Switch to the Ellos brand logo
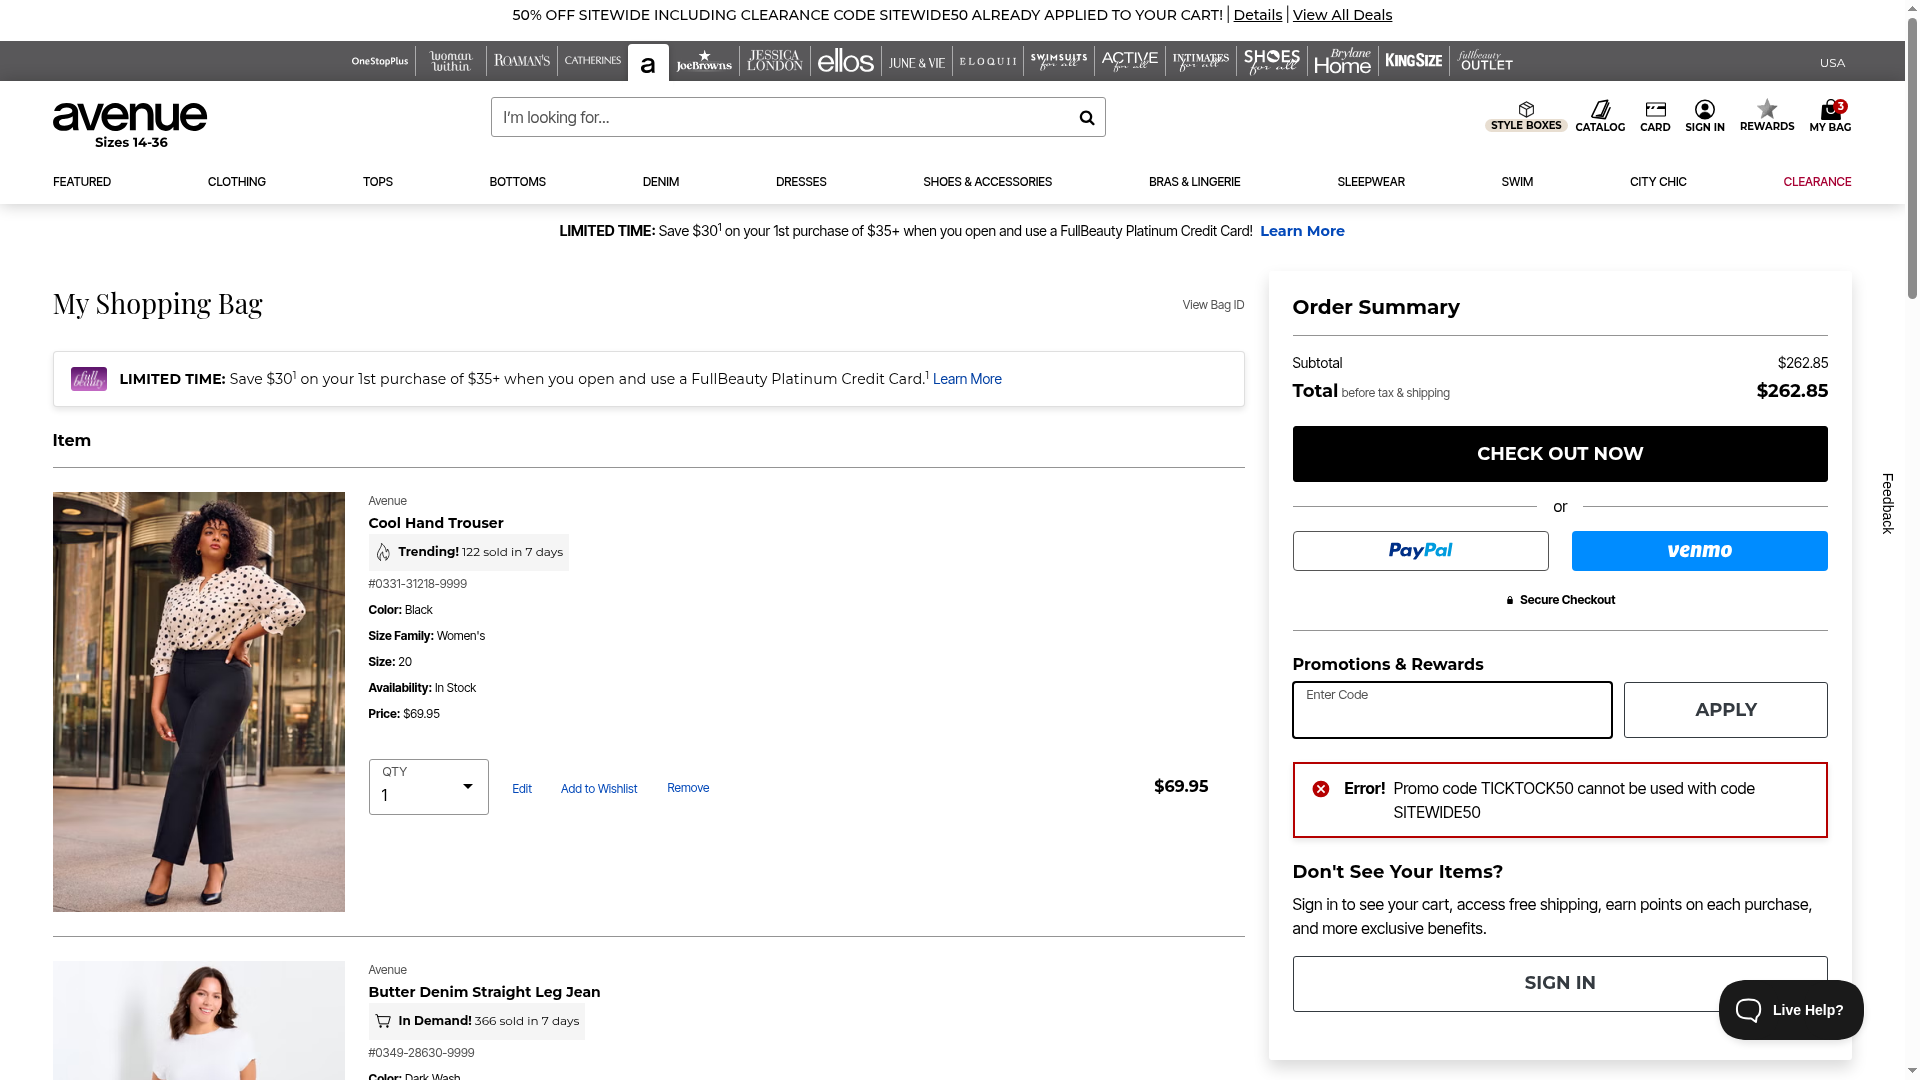Viewport: 1920px width, 1080px height. (845, 62)
